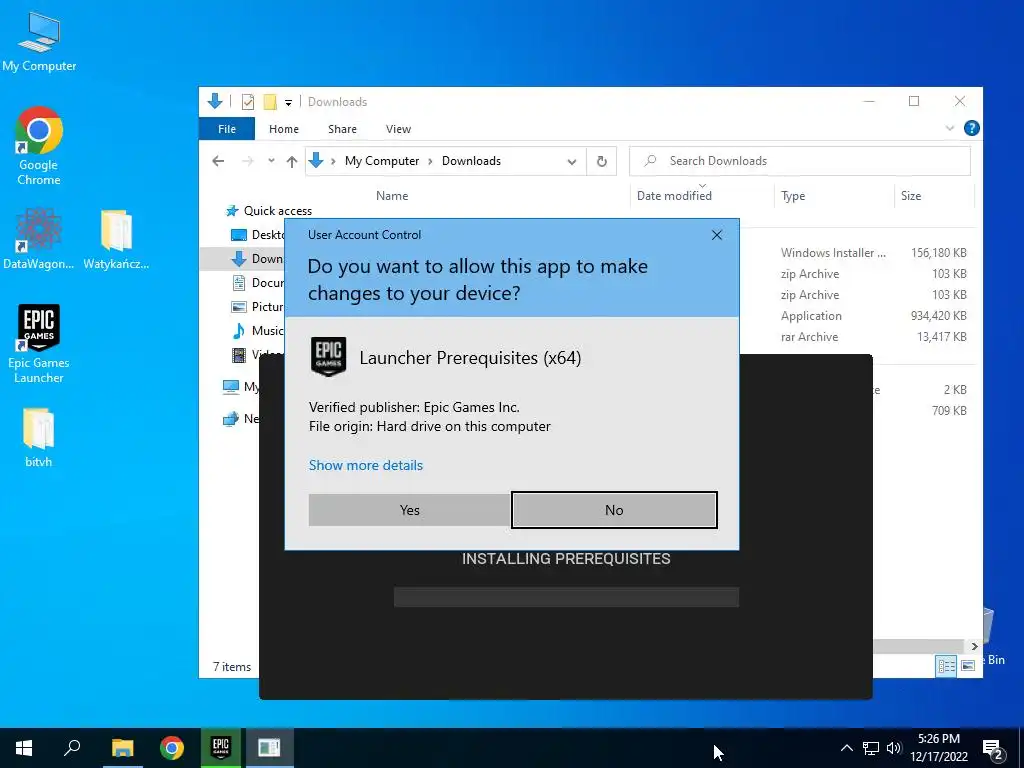The height and width of the screenshot is (768, 1024).
Task: Click Epic Games taskbar icon
Action: 221,748
